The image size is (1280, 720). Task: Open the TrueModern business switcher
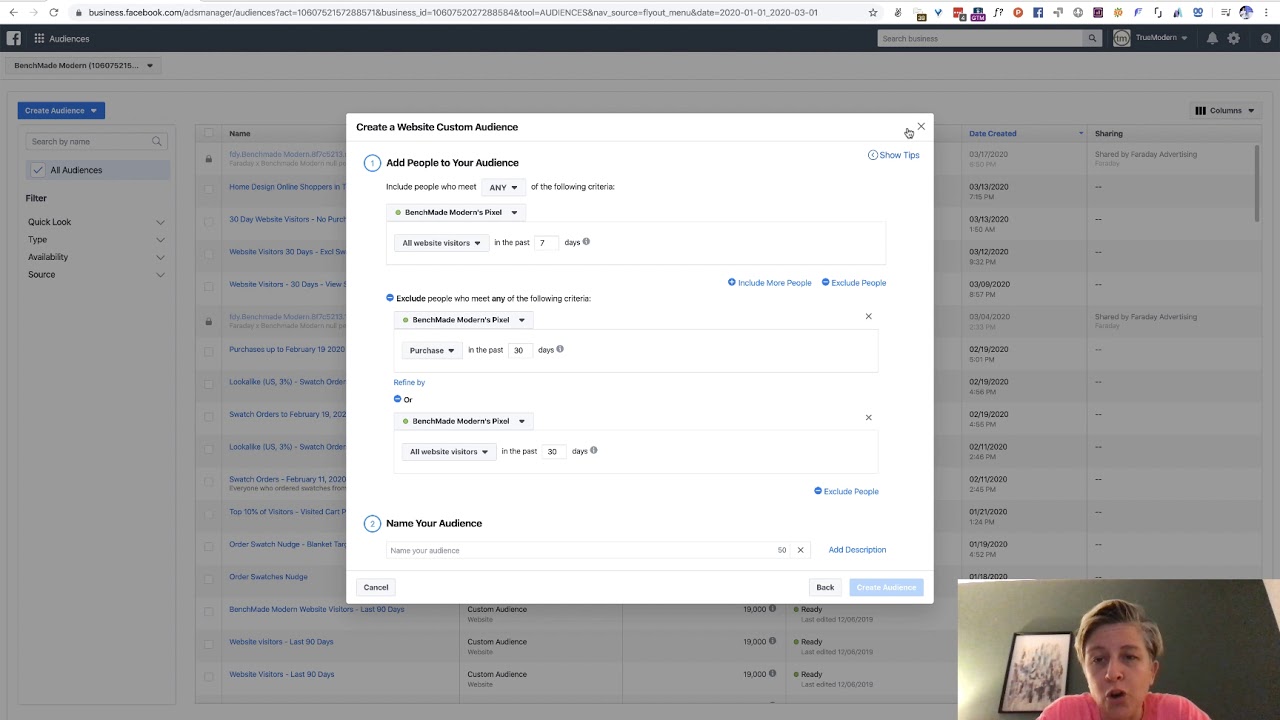(x=1151, y=38)
